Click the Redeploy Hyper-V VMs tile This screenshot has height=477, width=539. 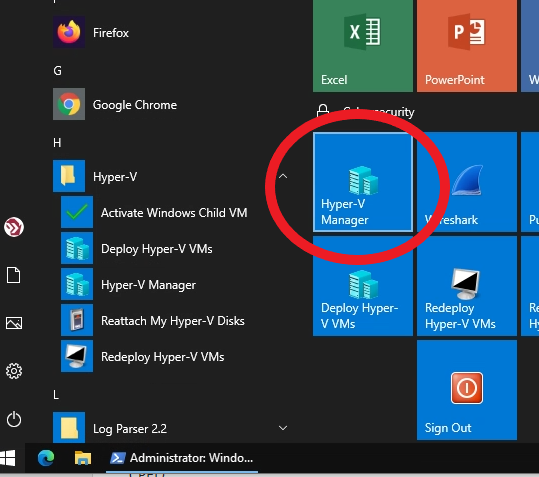point(466,286)
